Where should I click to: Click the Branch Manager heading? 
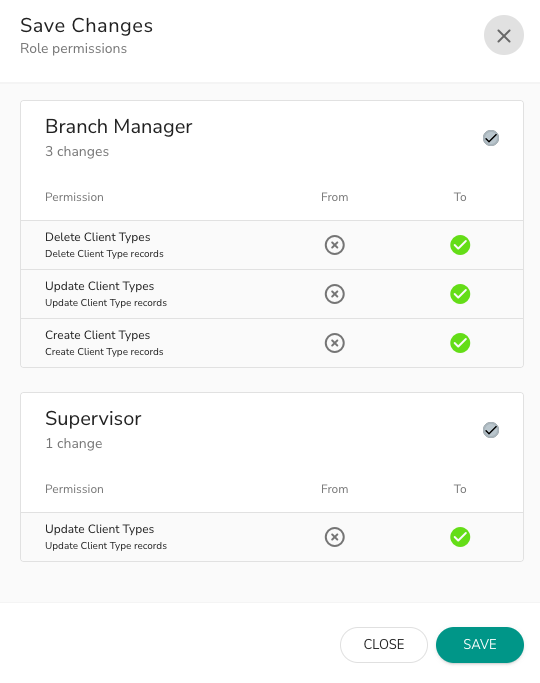(118, 127)
